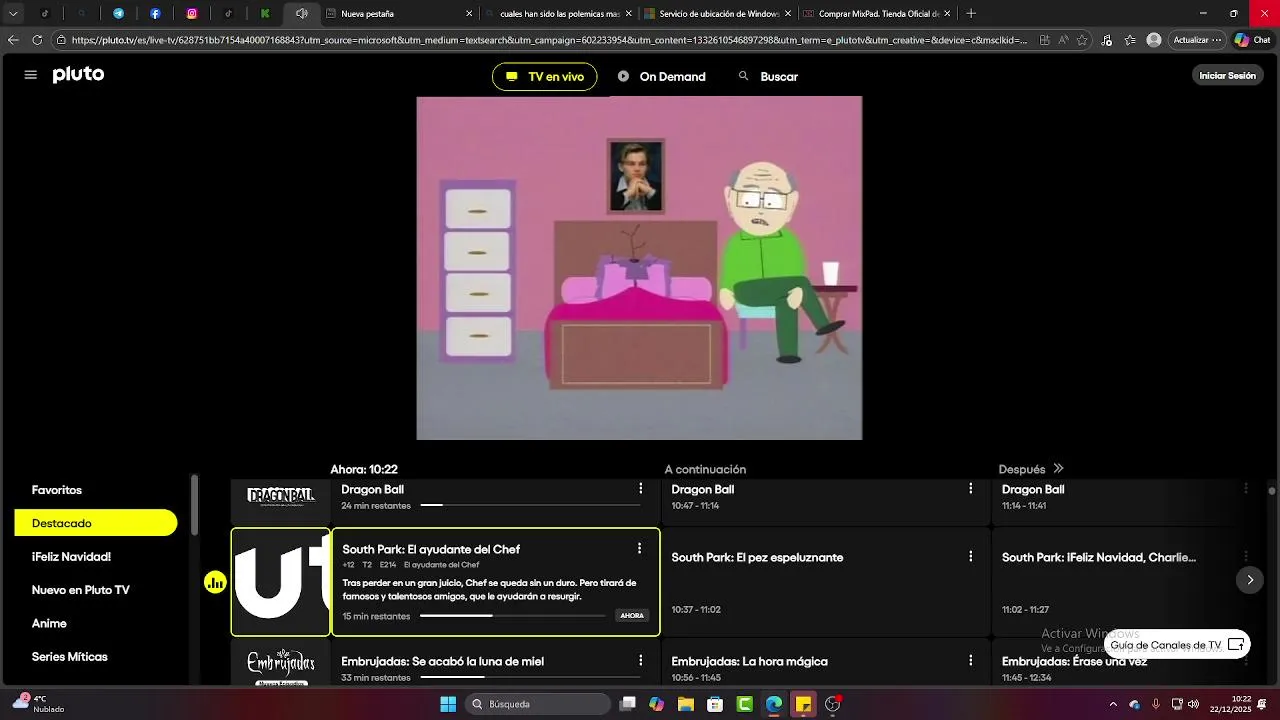Image resolution: width=1280 pixels, height=720 pixels.
Task: Open Microsoft Store from the taskbar
Action: pyautogui.click(x=715, y=704)
